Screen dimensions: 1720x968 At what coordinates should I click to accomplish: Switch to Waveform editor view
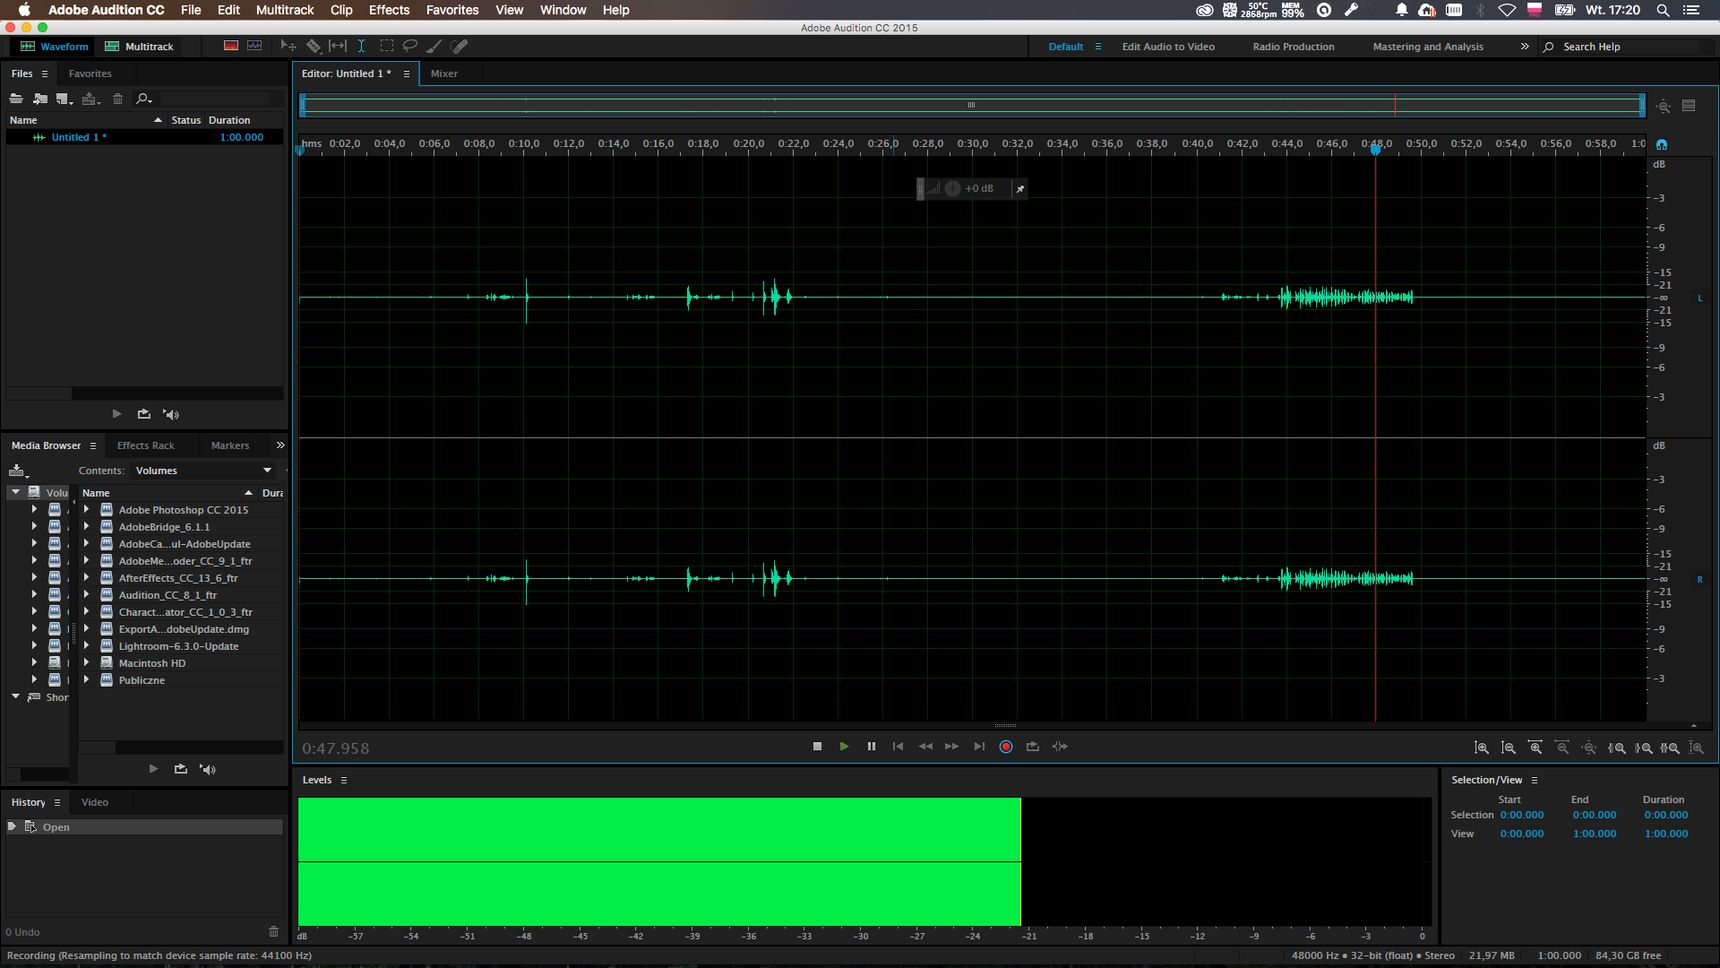(x=54, y=46)
